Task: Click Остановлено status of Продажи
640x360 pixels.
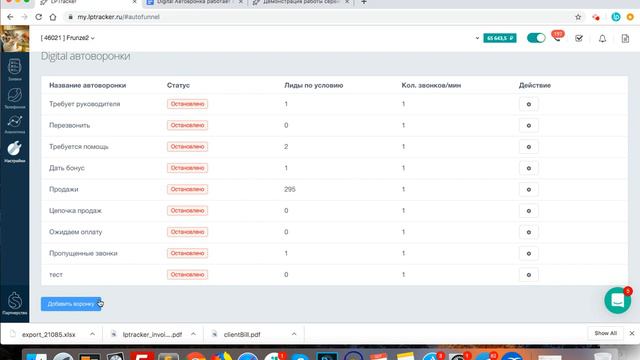Action: pos(187,189)
